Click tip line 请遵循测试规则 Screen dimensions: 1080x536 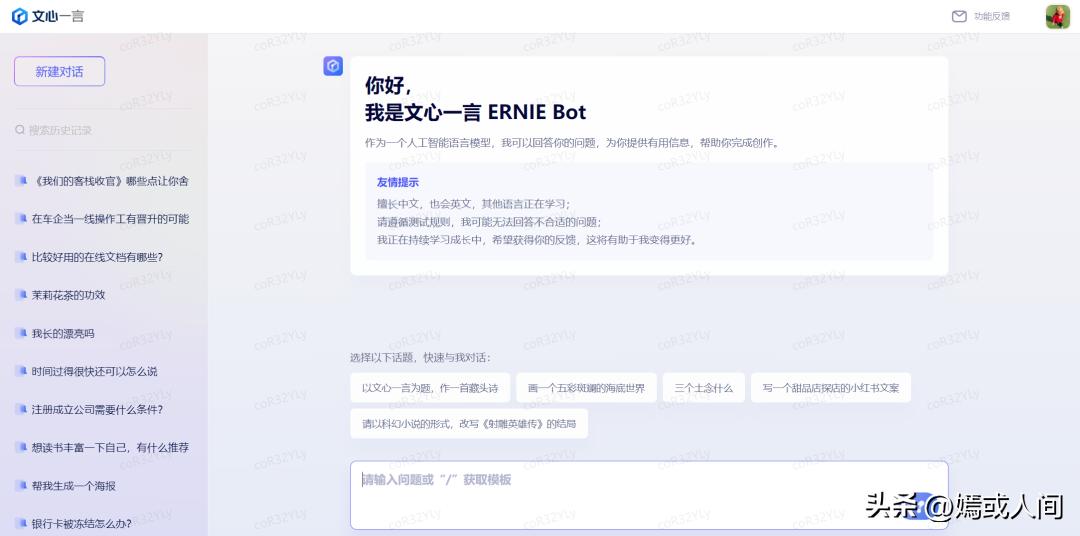point(489,222)
